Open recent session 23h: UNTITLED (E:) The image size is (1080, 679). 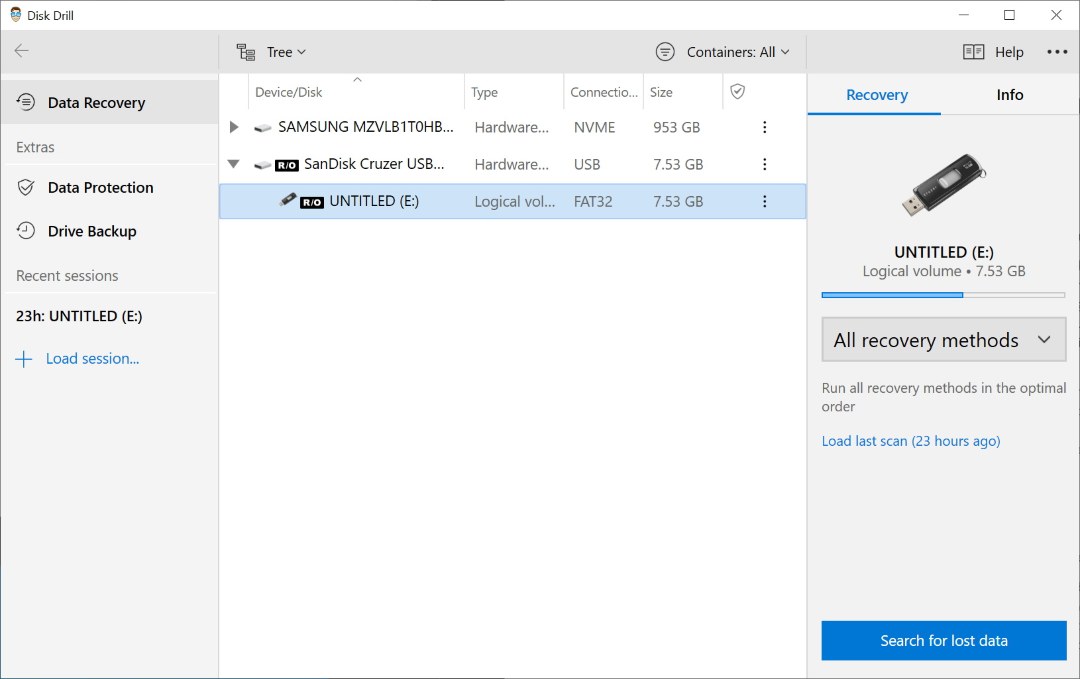pos(79,316)
